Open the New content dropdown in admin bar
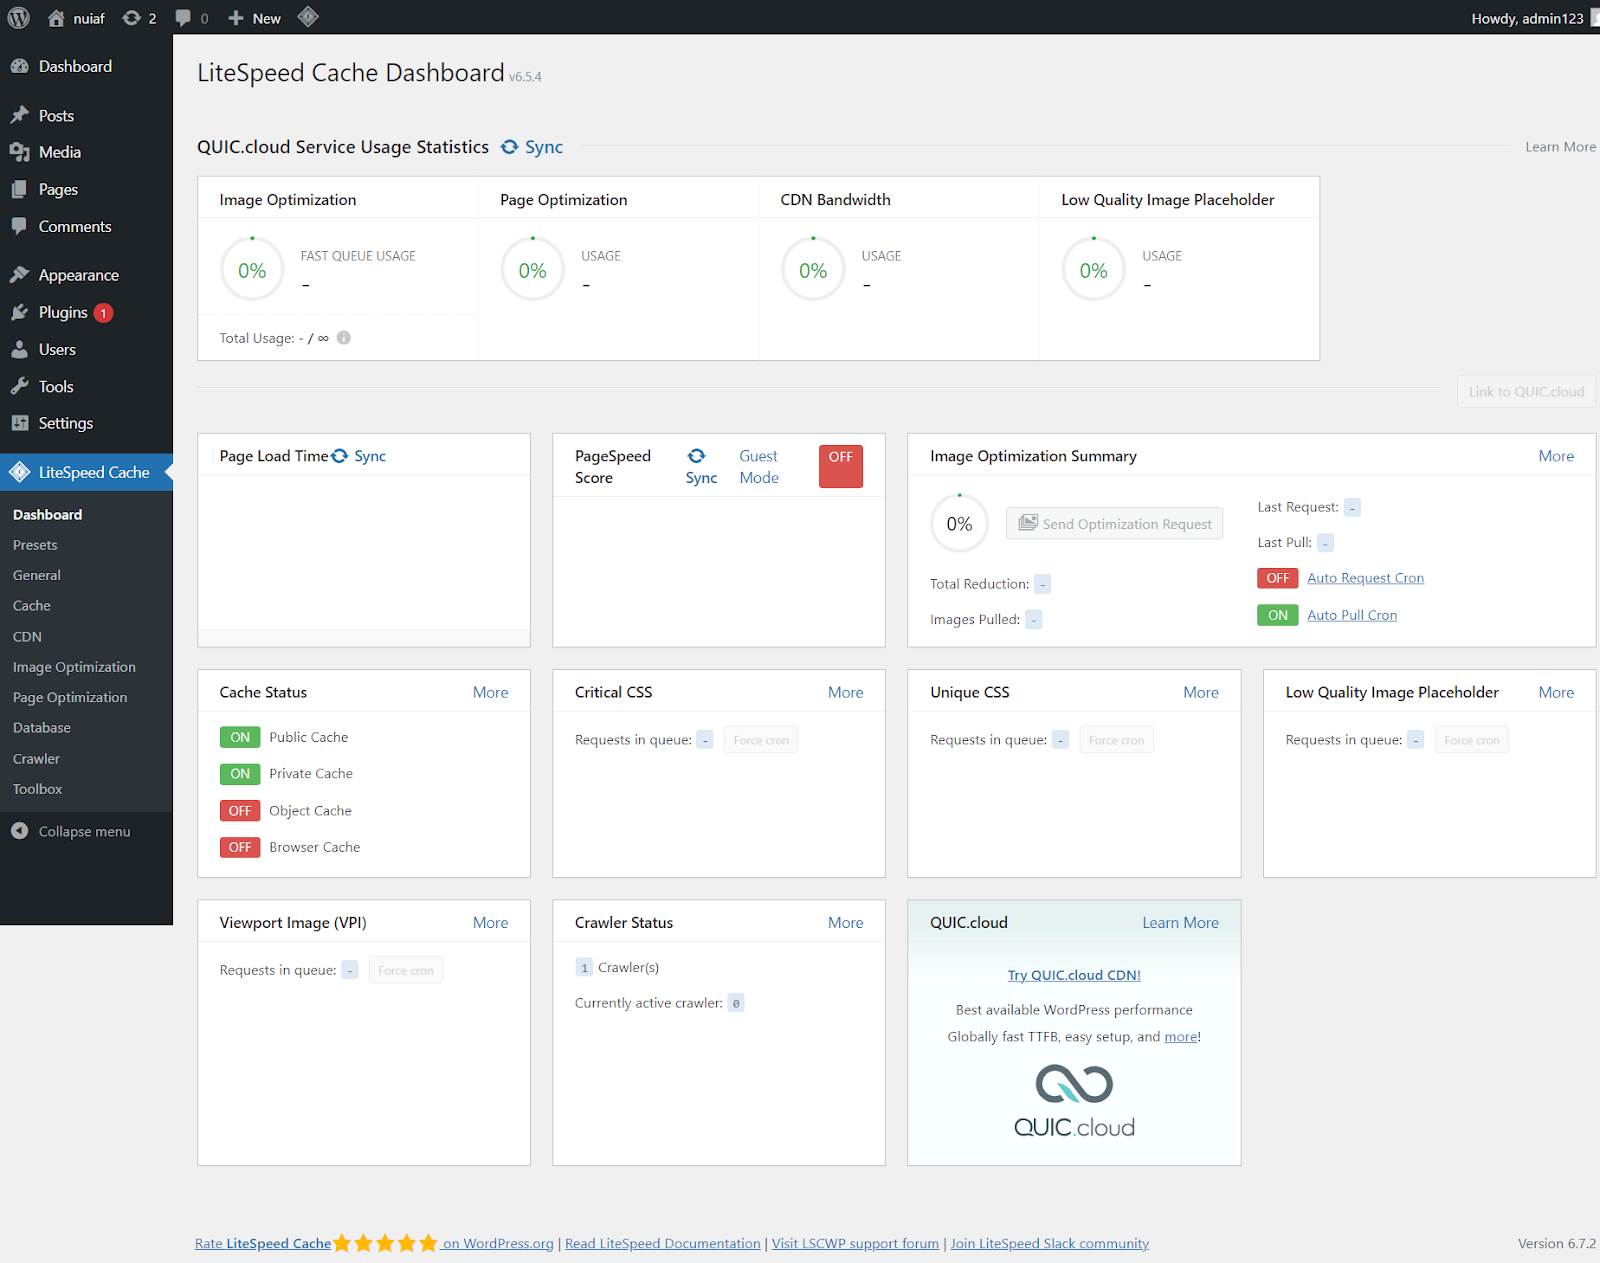 point(255,18)
